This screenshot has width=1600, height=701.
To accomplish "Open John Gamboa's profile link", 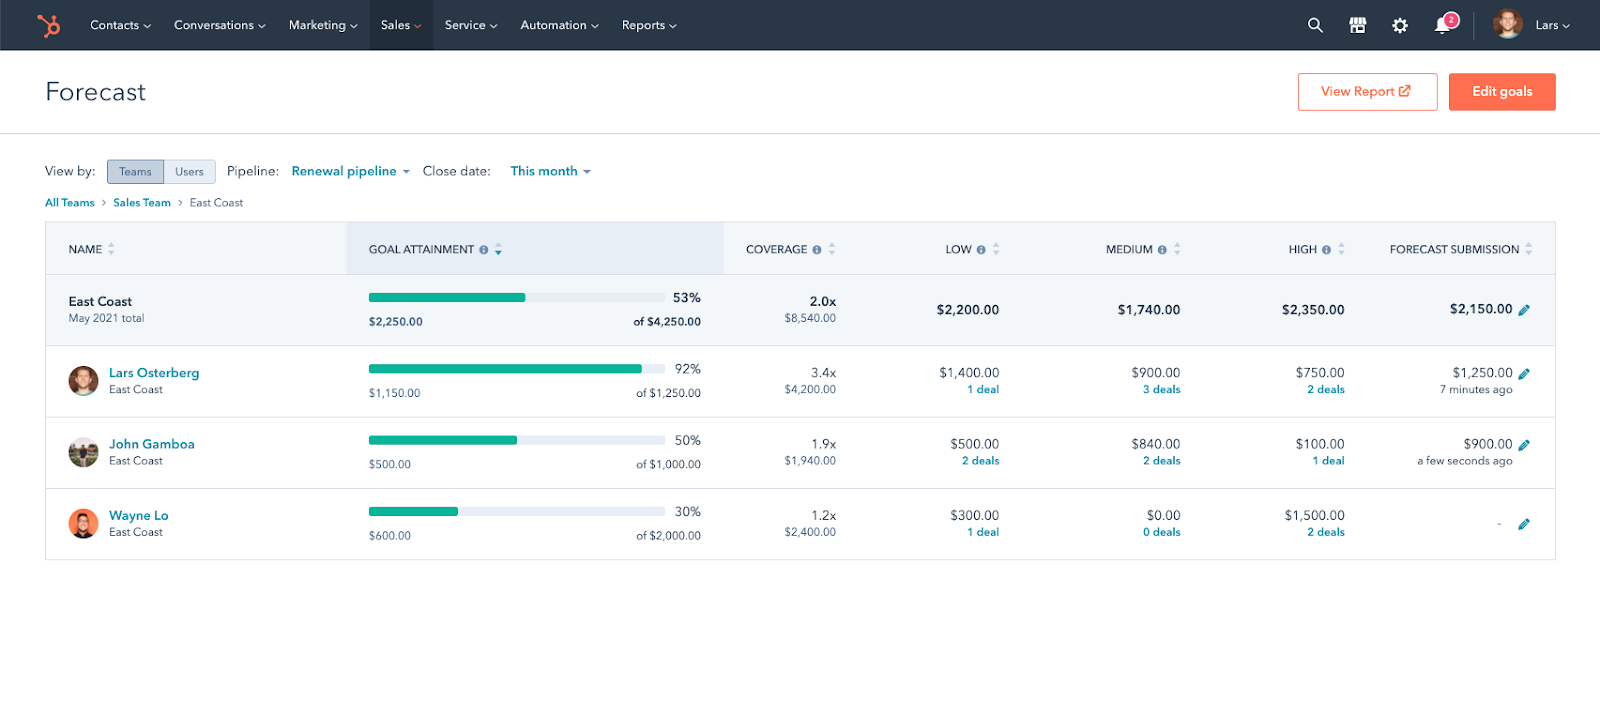I will pyautogui.click(x=151, y=444).
